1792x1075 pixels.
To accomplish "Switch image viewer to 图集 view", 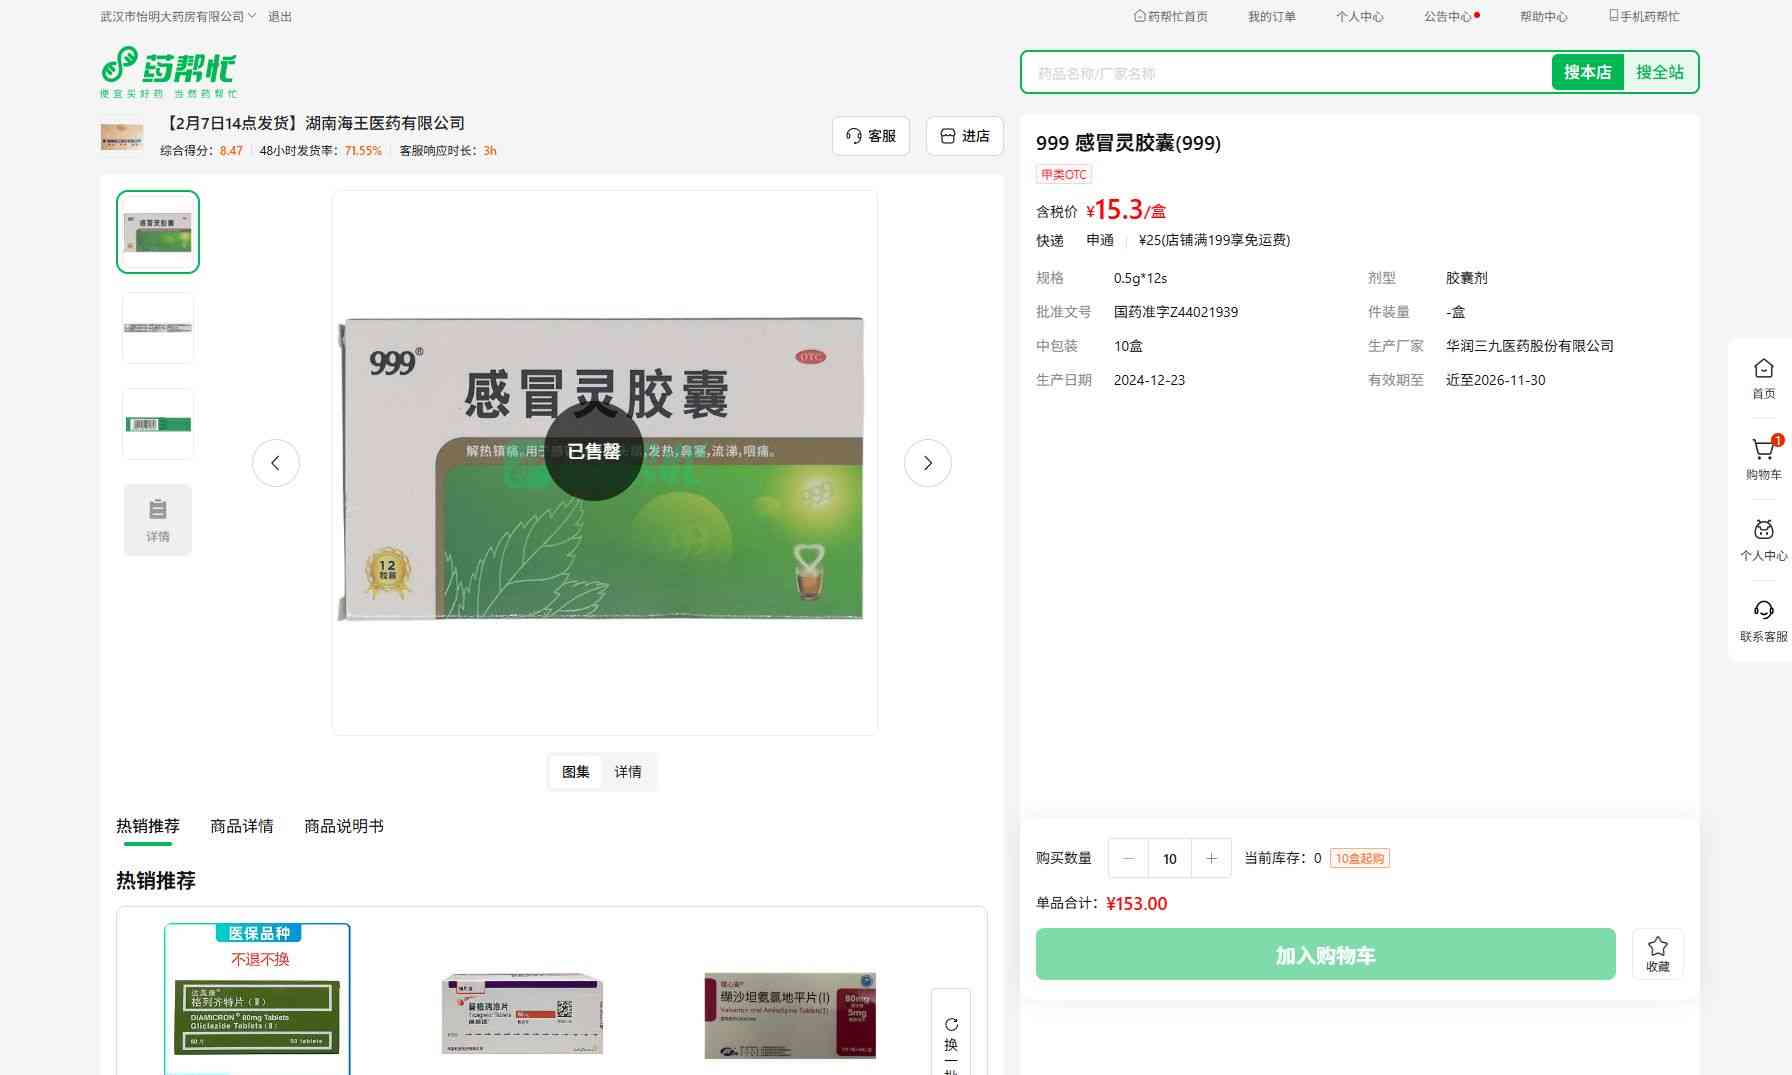I will pyautogui.click(x=575, y=772).
